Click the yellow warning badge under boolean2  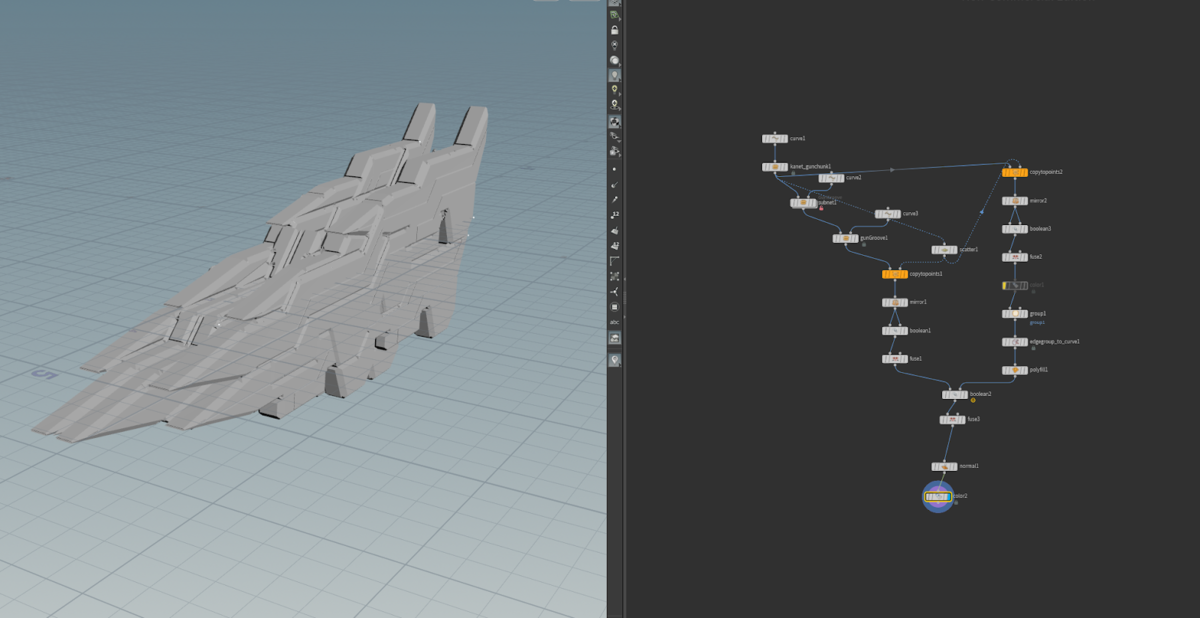pyautogui.click(x=973, y=401)
